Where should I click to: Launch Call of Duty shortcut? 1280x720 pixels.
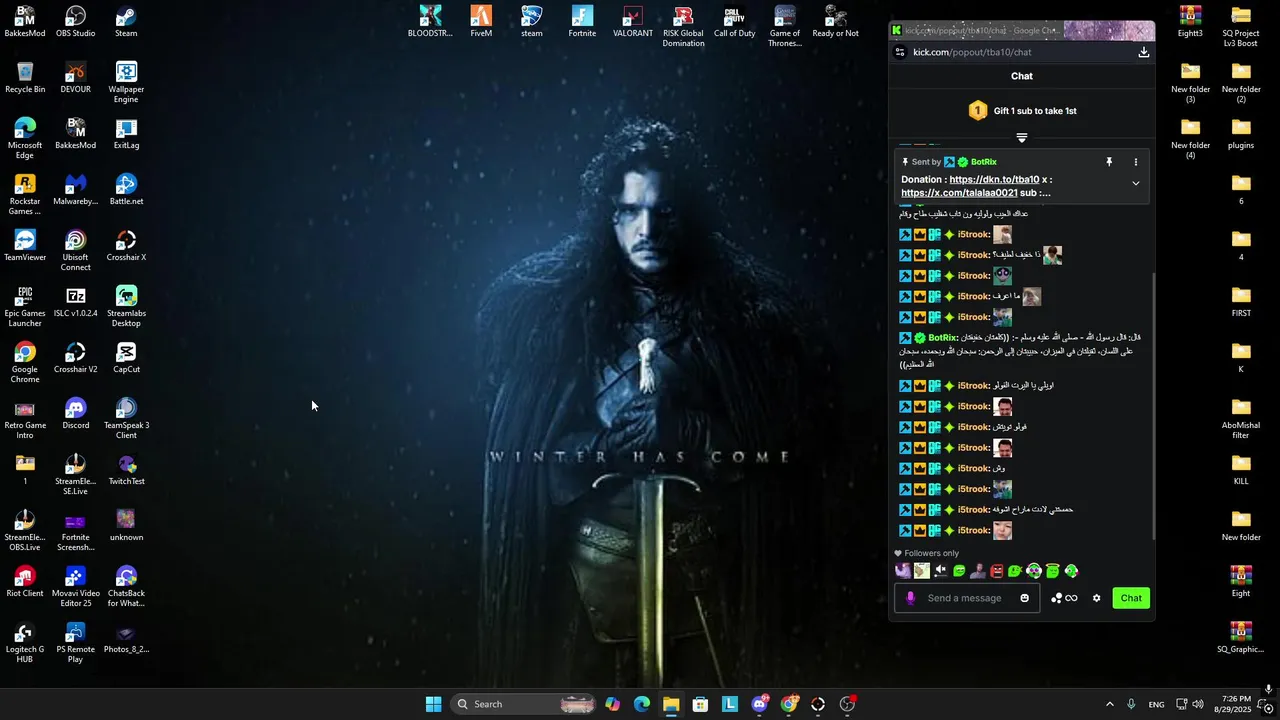tap(734, 22)
